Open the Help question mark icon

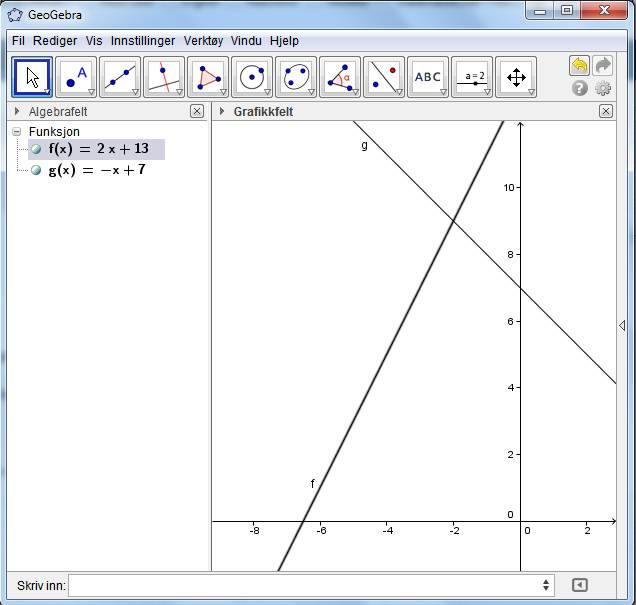coord(580,88)
